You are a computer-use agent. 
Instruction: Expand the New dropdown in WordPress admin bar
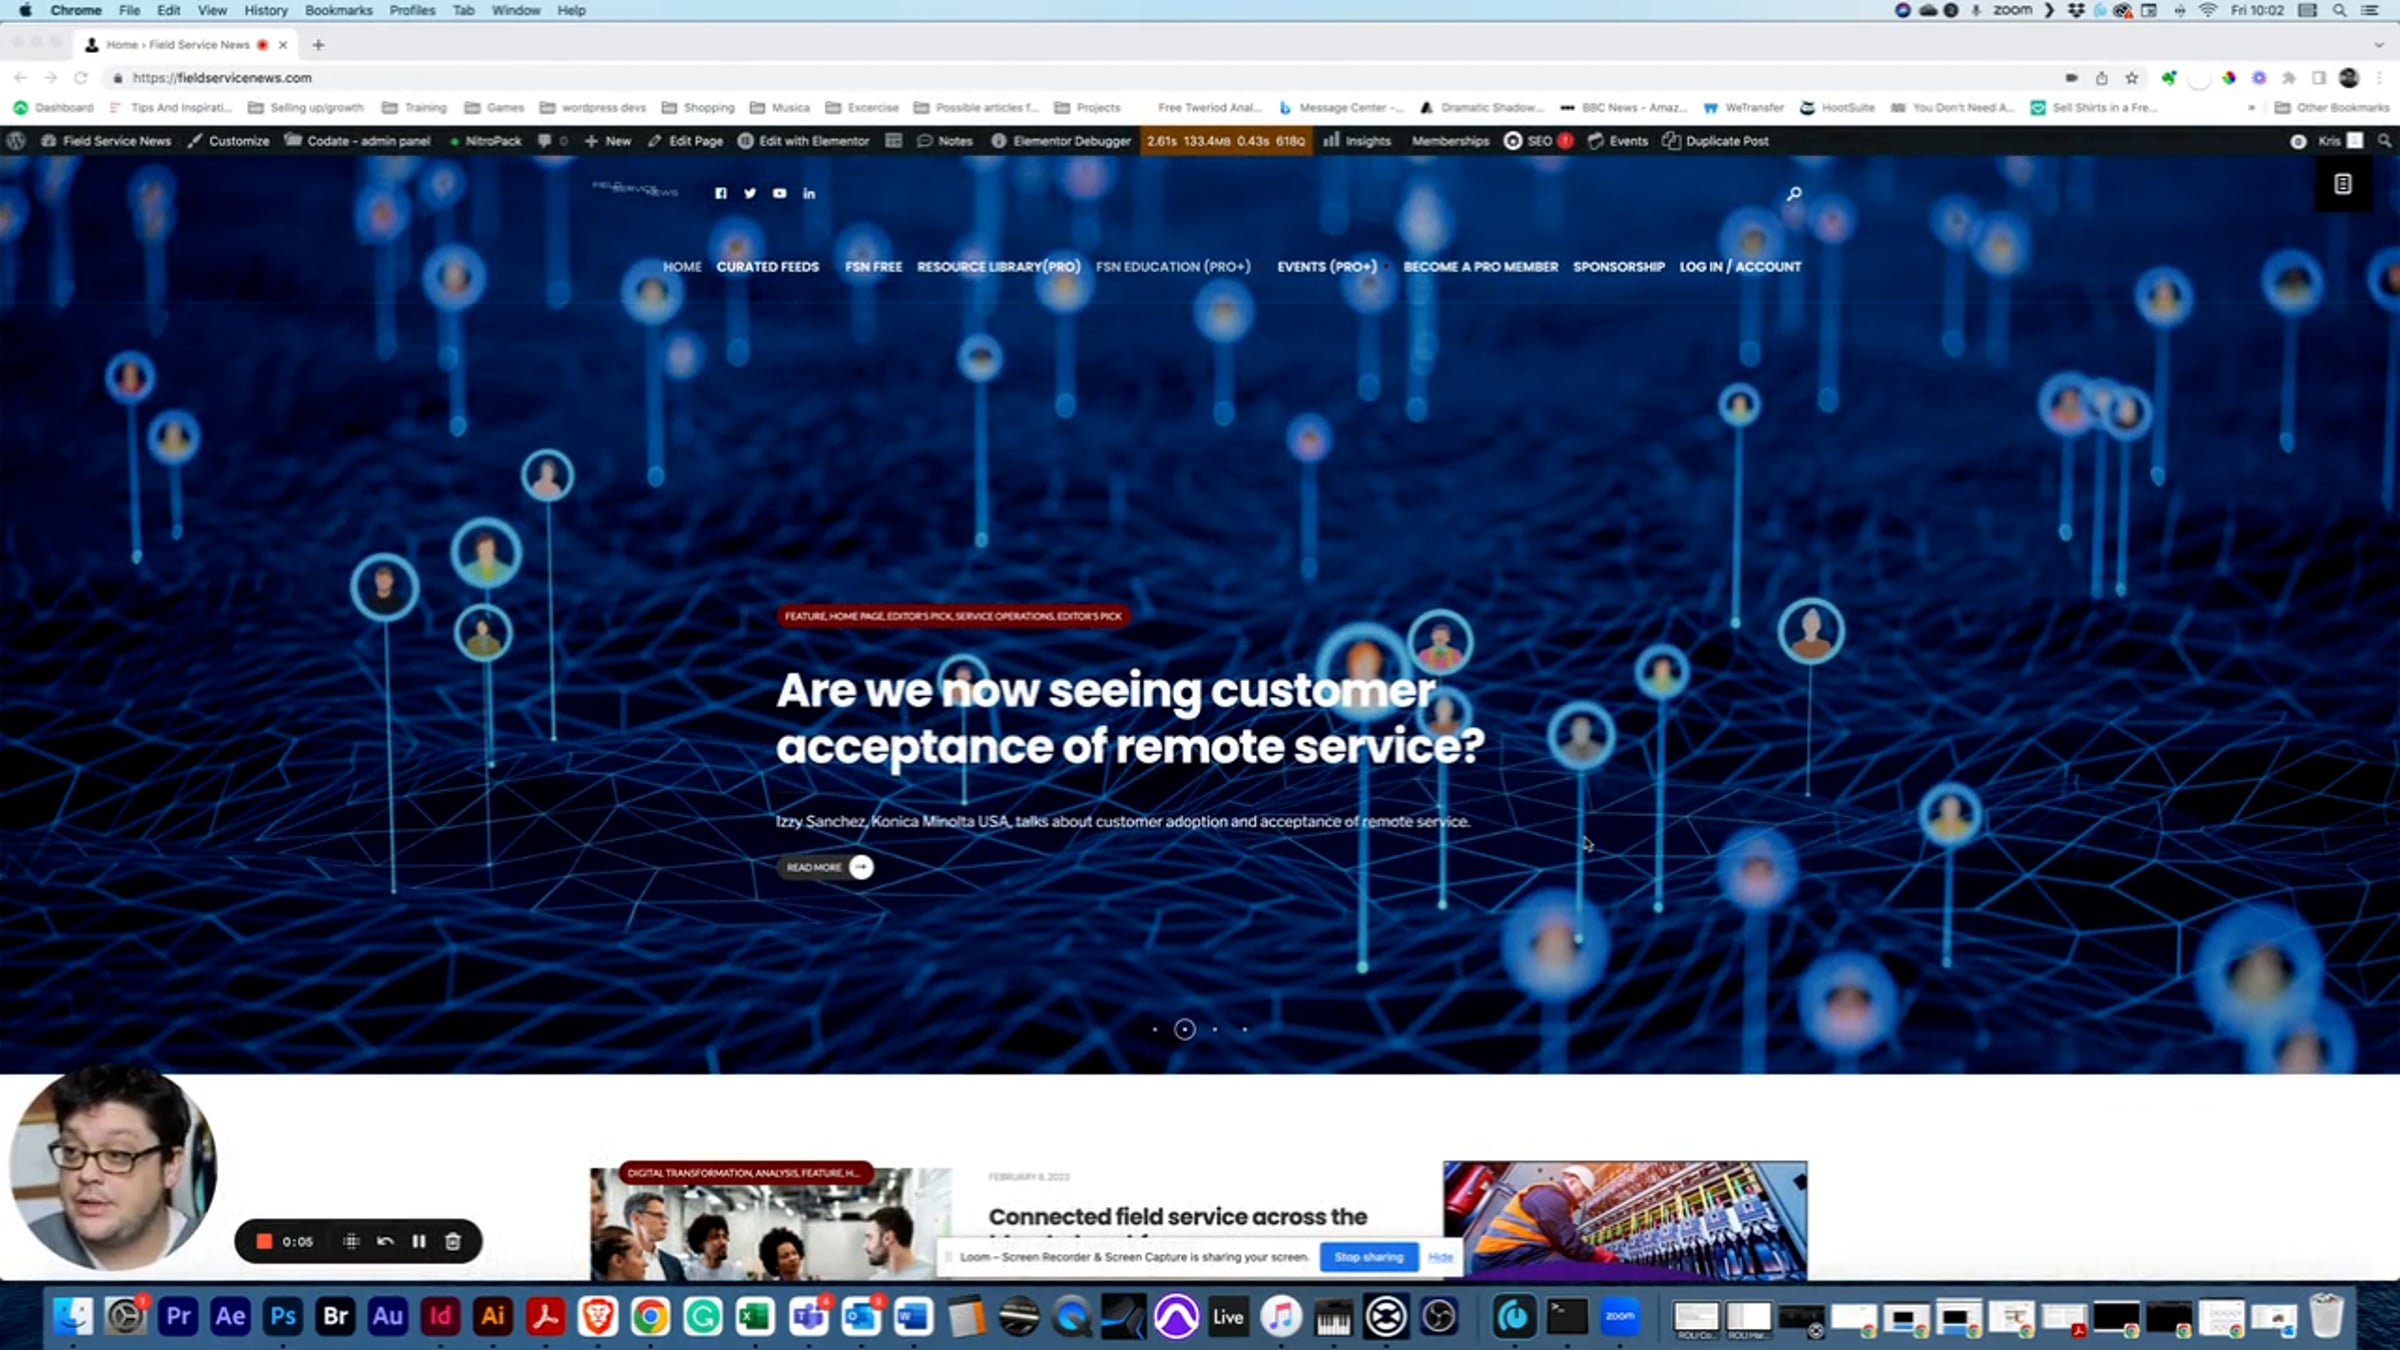point(608,141)
